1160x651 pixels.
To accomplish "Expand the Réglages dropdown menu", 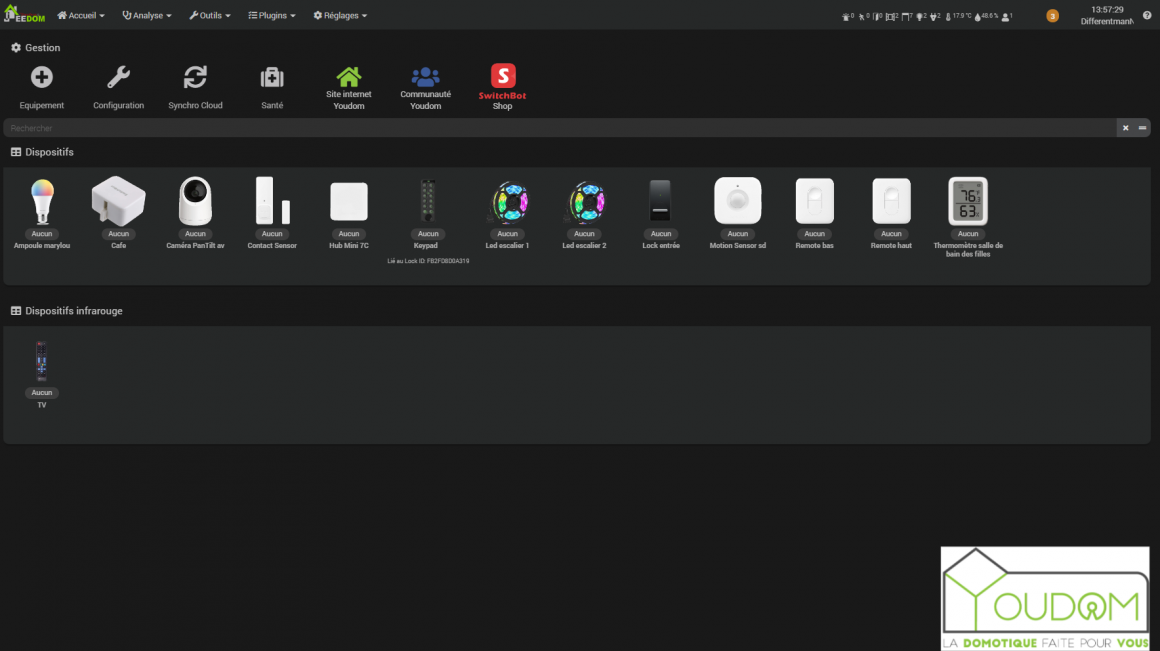I will point(340,16).
